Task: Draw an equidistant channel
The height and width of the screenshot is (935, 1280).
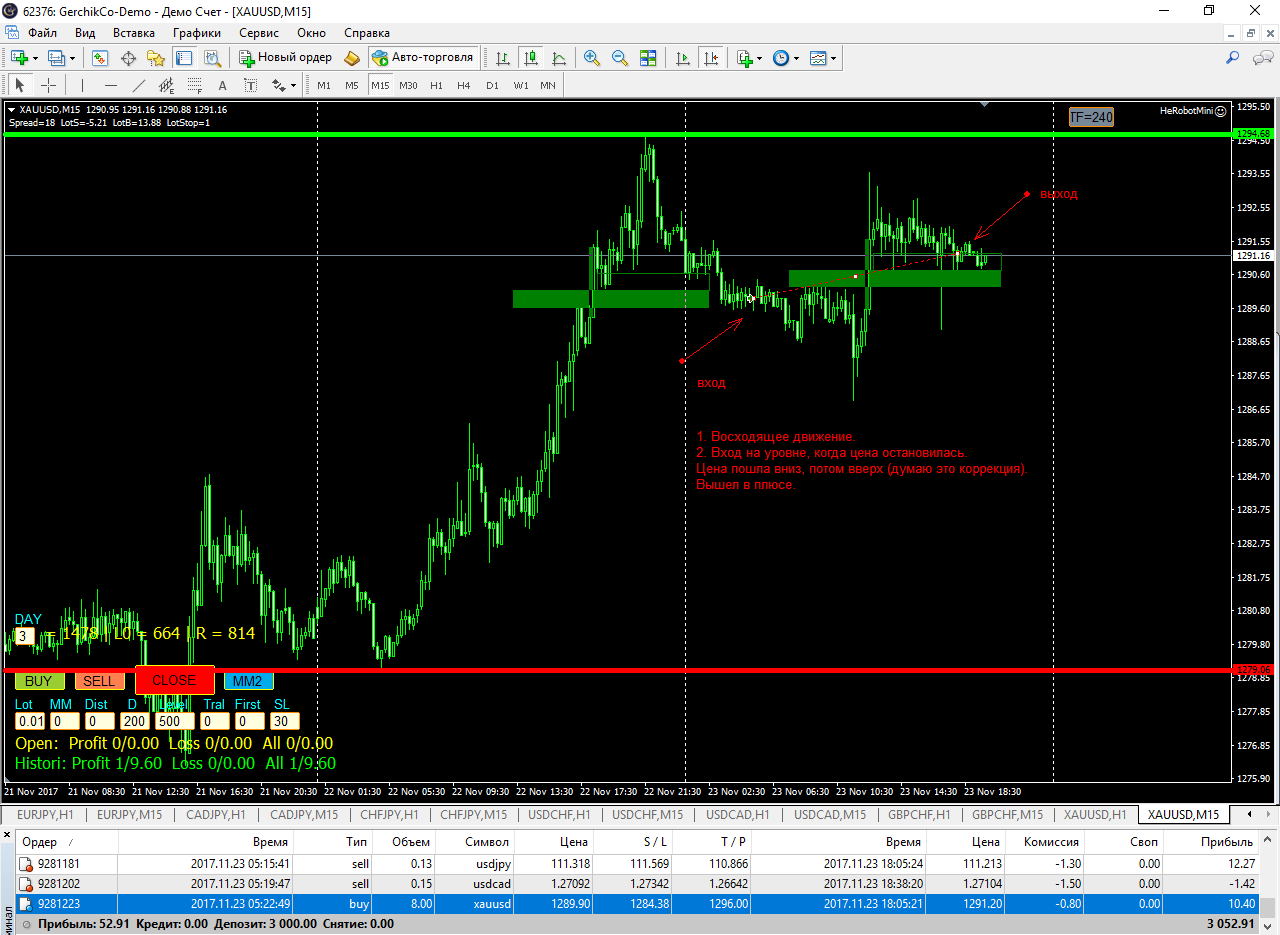Action: coord(166,85)
